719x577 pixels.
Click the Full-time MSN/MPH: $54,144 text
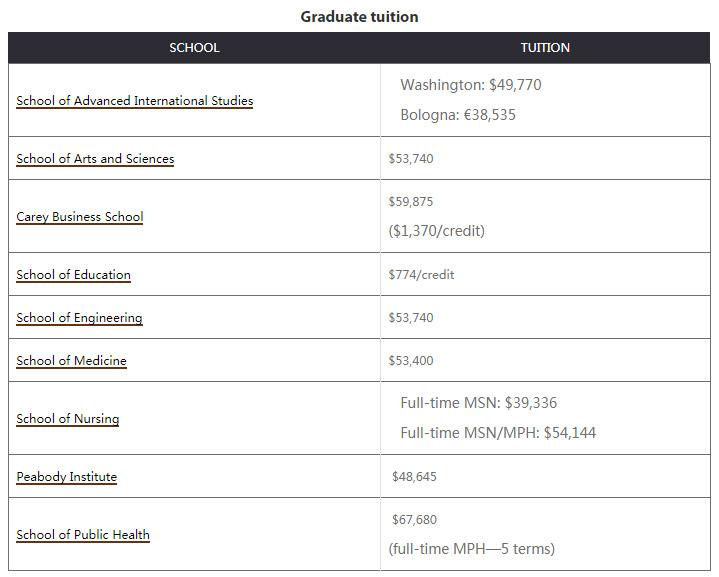coord(498,433)
